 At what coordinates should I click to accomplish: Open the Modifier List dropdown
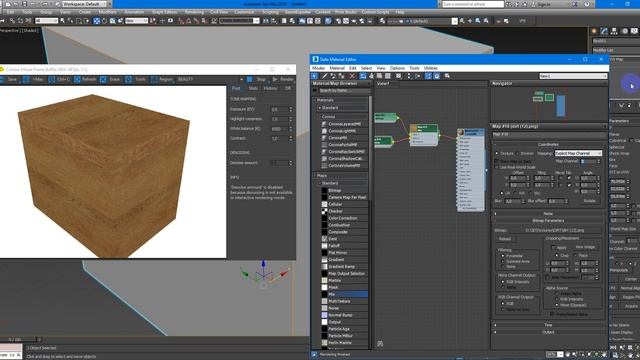coord(616,50)
